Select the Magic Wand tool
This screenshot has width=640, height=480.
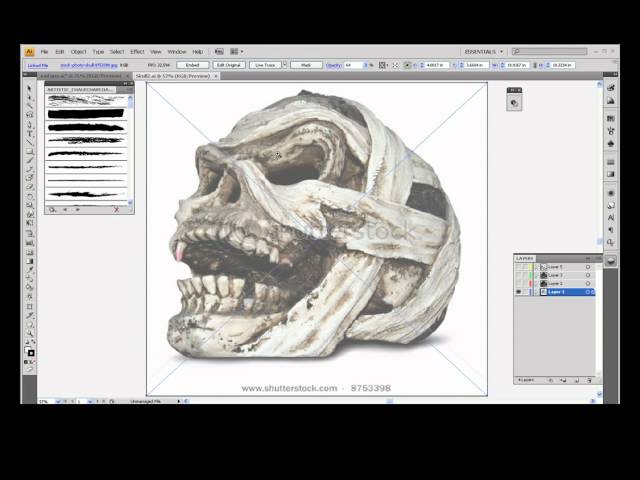29,106
